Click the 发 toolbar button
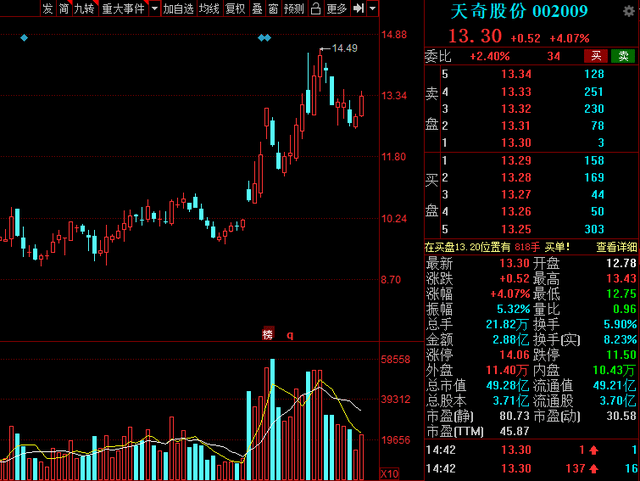Image resolution: width=640 pixels, height=481 pixels. (x=48, y=8)
